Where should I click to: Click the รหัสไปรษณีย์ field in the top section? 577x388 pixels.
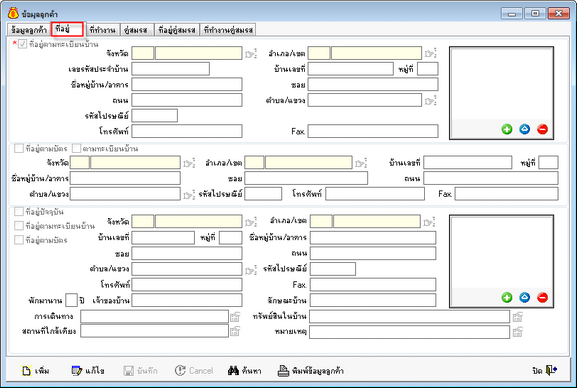pyautogui.click(x=155, y=116)
